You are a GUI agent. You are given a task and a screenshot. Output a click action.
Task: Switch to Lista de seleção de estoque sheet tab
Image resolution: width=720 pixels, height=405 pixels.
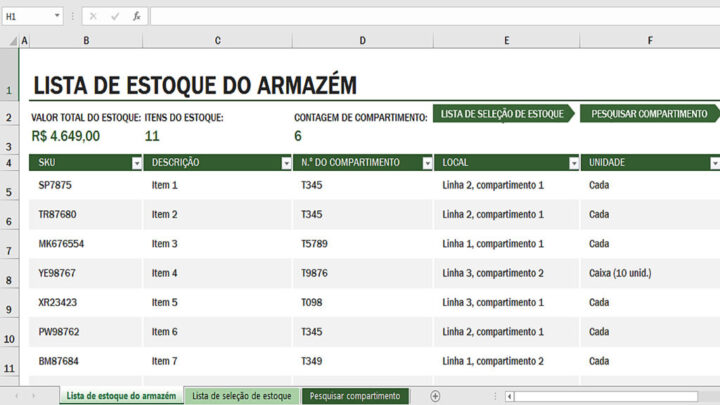(x=242, y=396)
